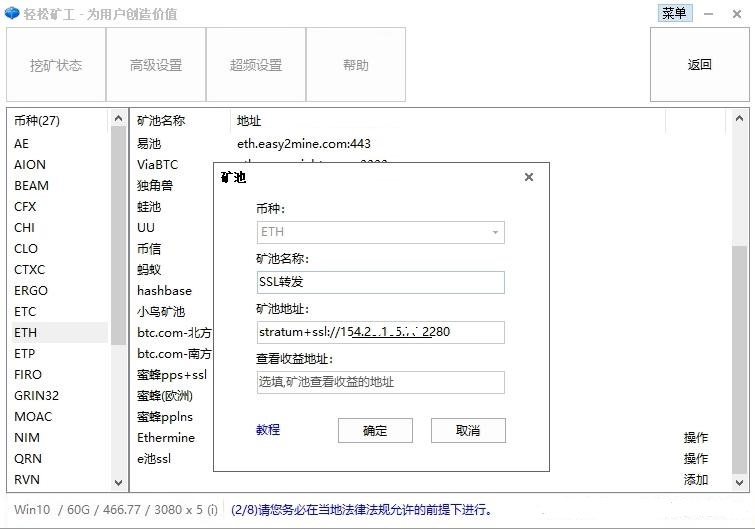This screenshot has width=755, height=529.
Task: Click 操作 link in e池ssl row
Action: coord(696,459)
